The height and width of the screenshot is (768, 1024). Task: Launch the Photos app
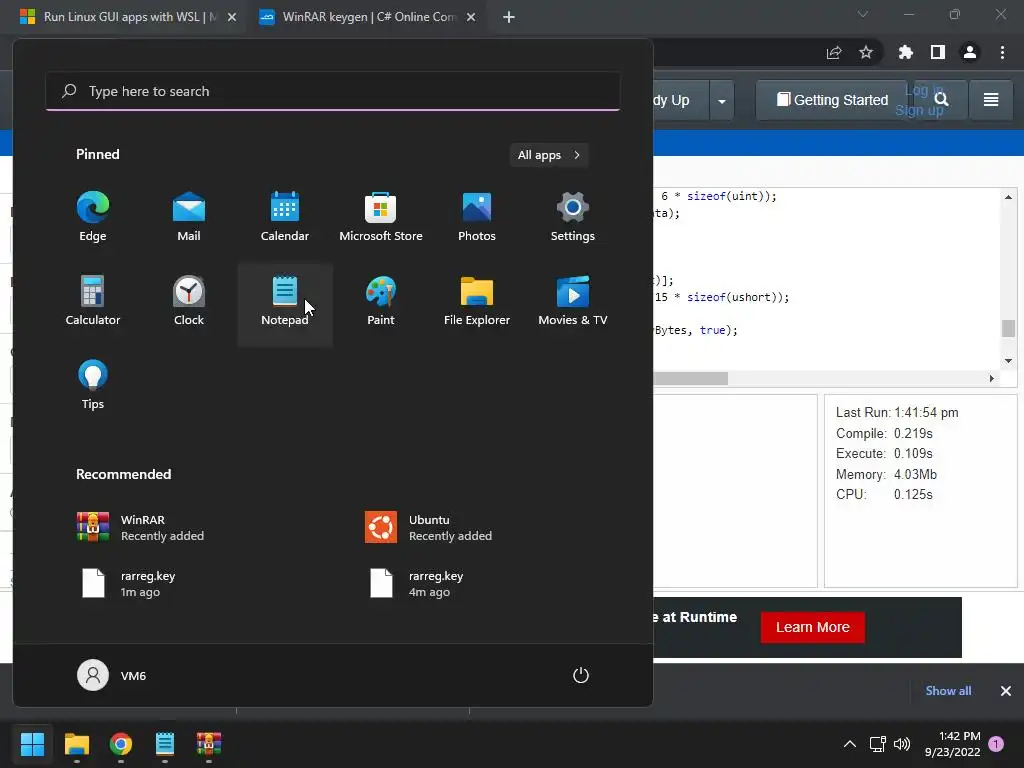(477, 217)
